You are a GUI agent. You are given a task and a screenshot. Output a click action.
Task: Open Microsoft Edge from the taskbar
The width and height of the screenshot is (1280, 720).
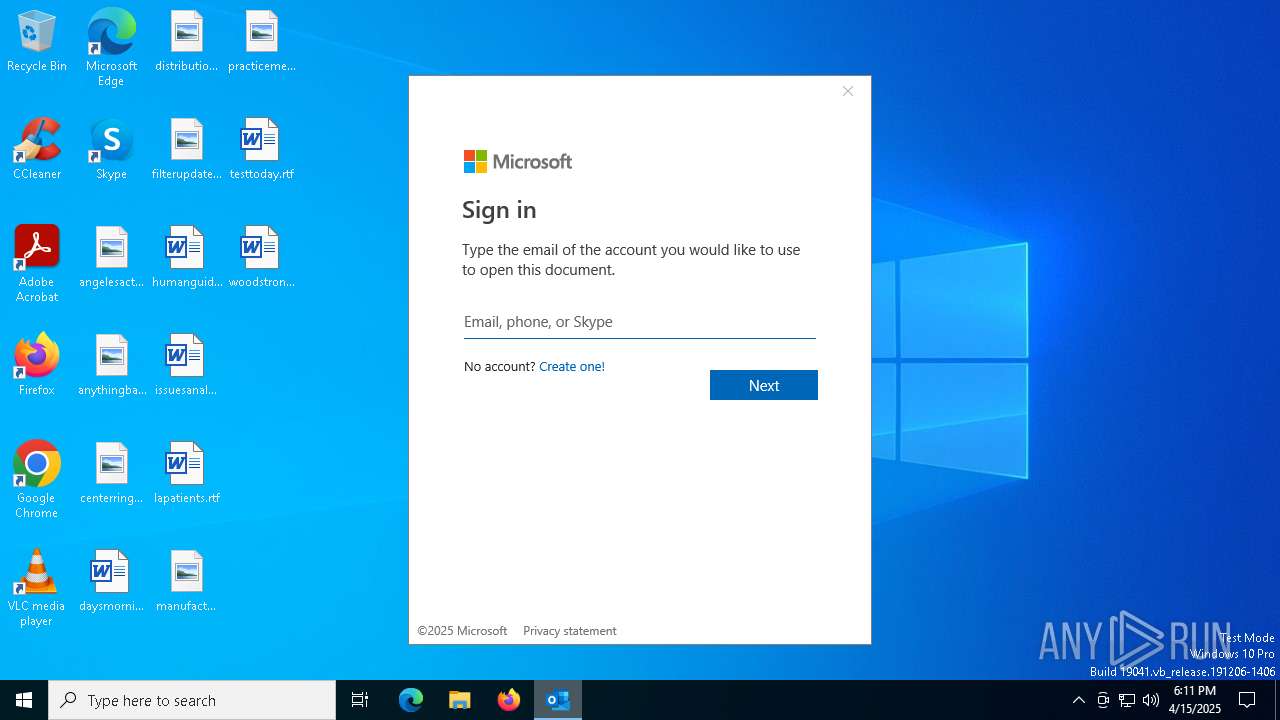tap(411, 700)
